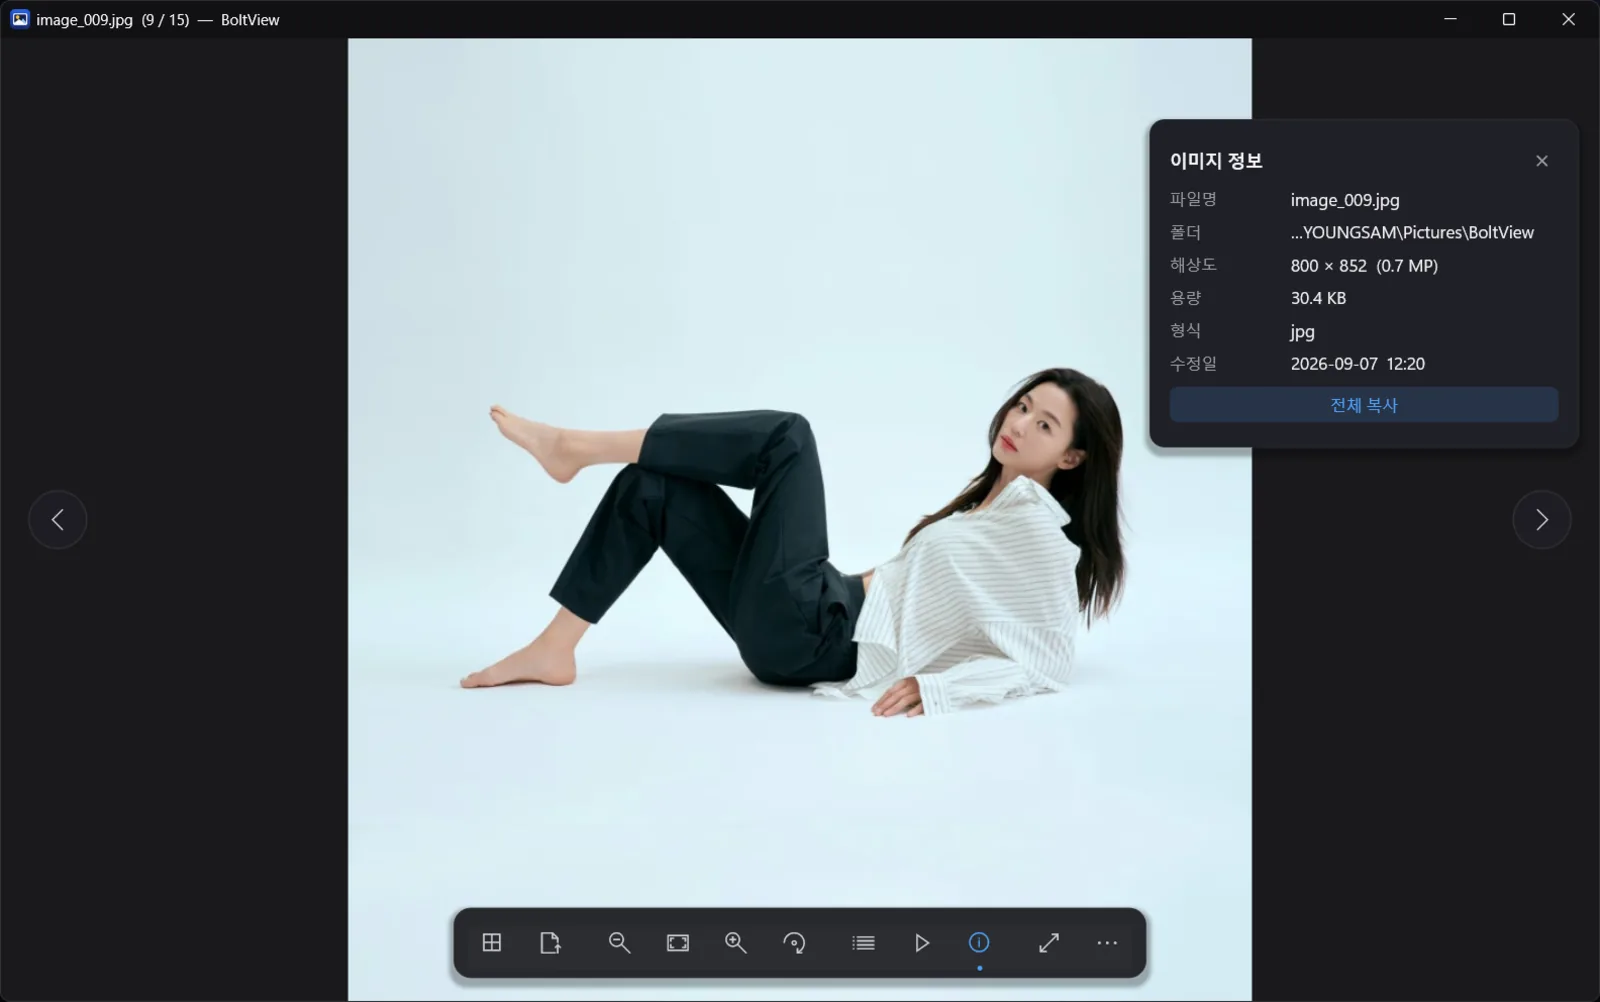Go to the previous image
The image size is (1600, 1002).
58,520
